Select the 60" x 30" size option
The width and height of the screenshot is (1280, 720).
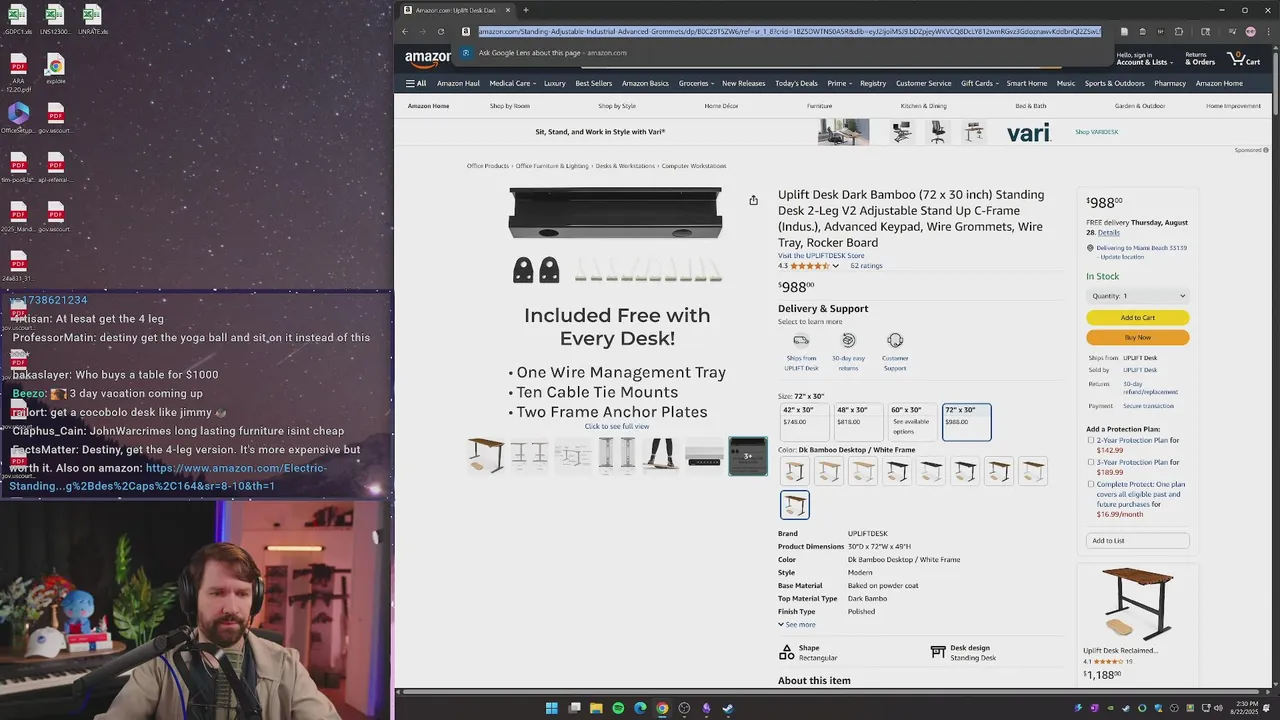pyautogui.click(x=912, y=422)
